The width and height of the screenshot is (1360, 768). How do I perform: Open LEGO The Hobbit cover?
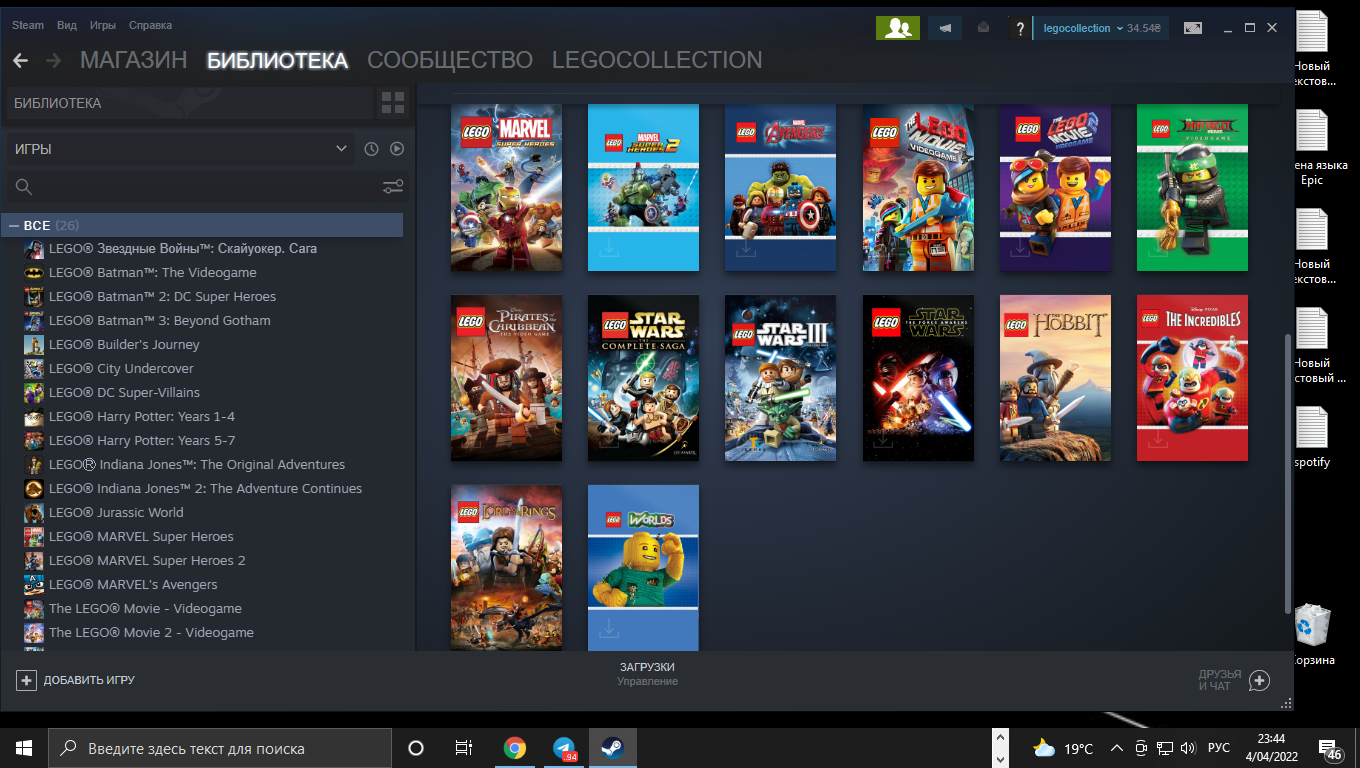coord(1055,378)
